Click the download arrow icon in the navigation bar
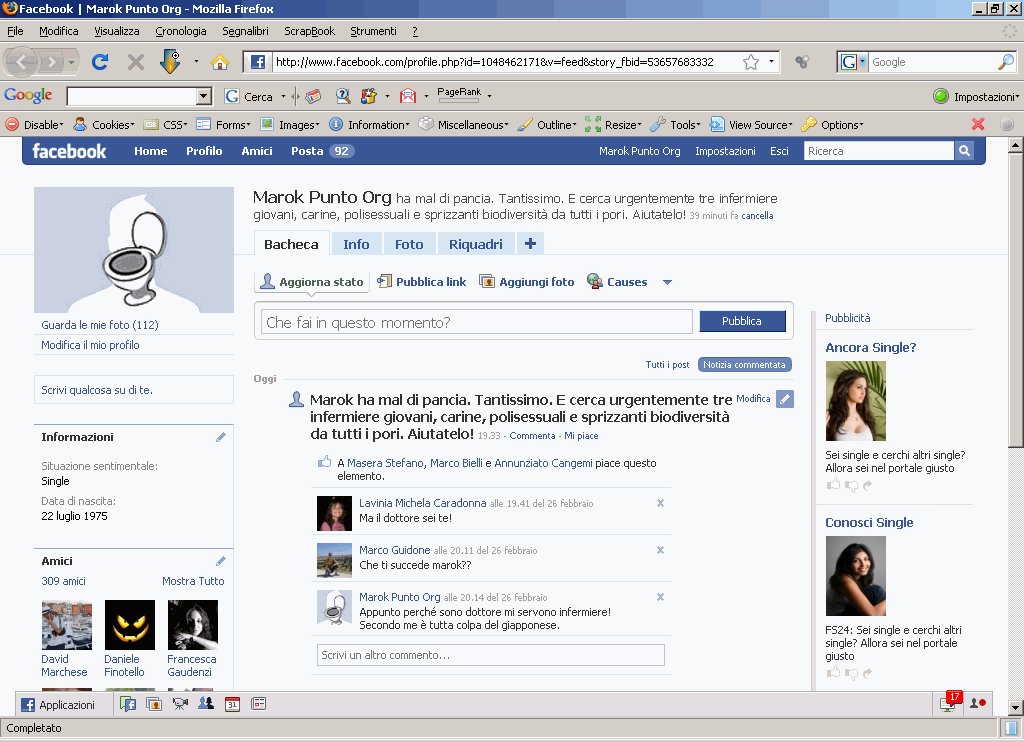Viewport: 1024px width, 742px height. click(x=170, y=62)
